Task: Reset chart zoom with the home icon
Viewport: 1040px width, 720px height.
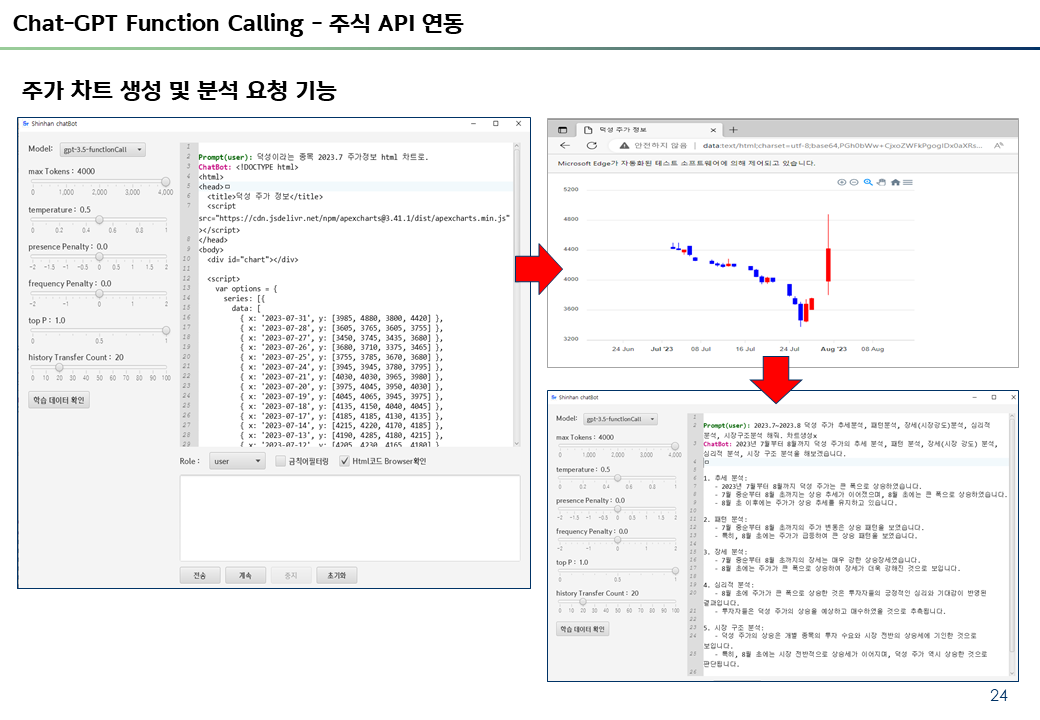Action: [895, 182]
